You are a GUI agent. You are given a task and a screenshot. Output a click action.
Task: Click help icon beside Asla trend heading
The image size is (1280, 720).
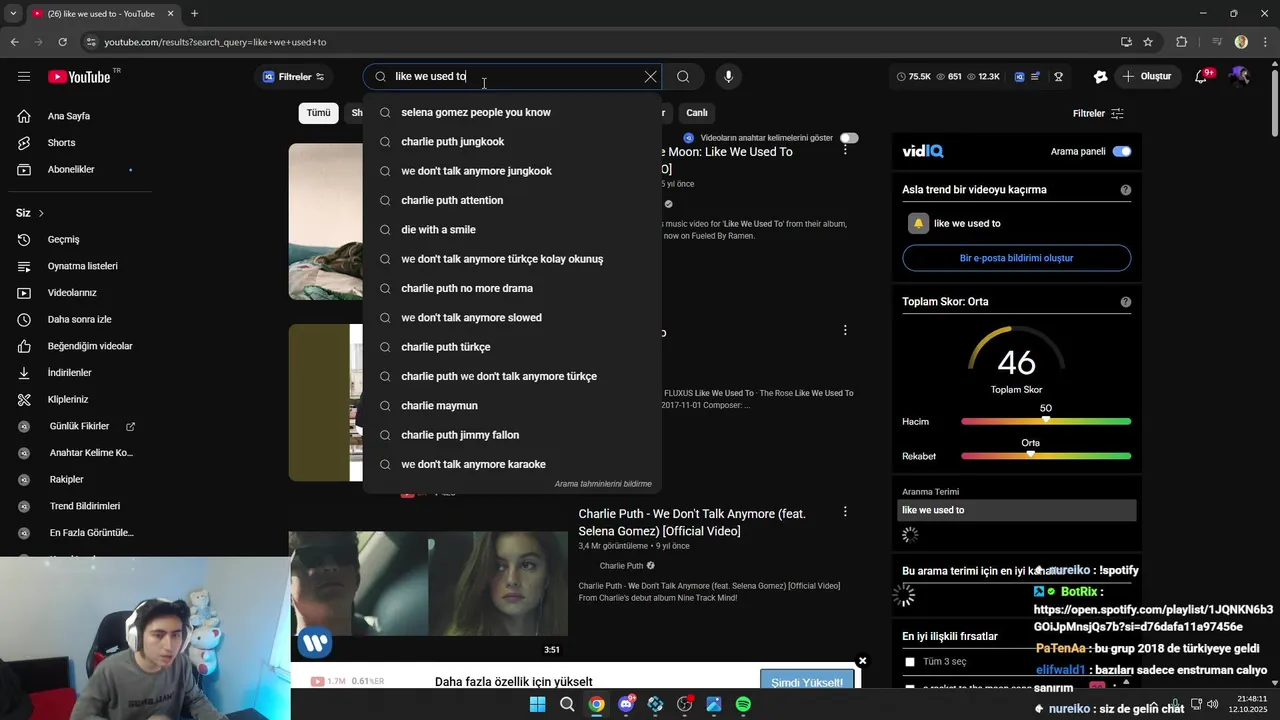pos(1126,190)
